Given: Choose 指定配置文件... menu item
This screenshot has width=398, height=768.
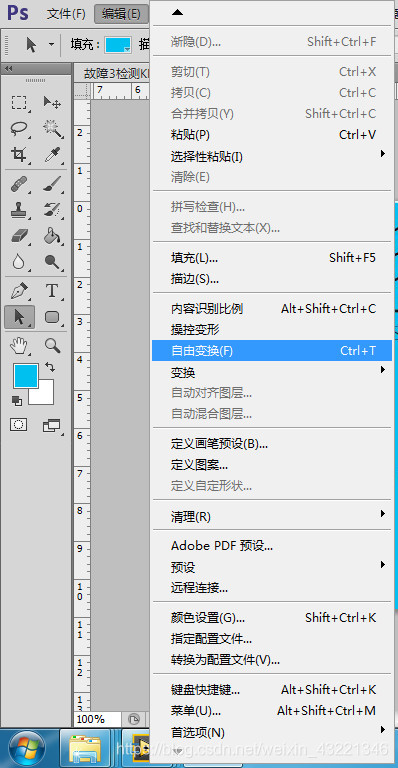Looking at the screenshot, I should point(272,639).
